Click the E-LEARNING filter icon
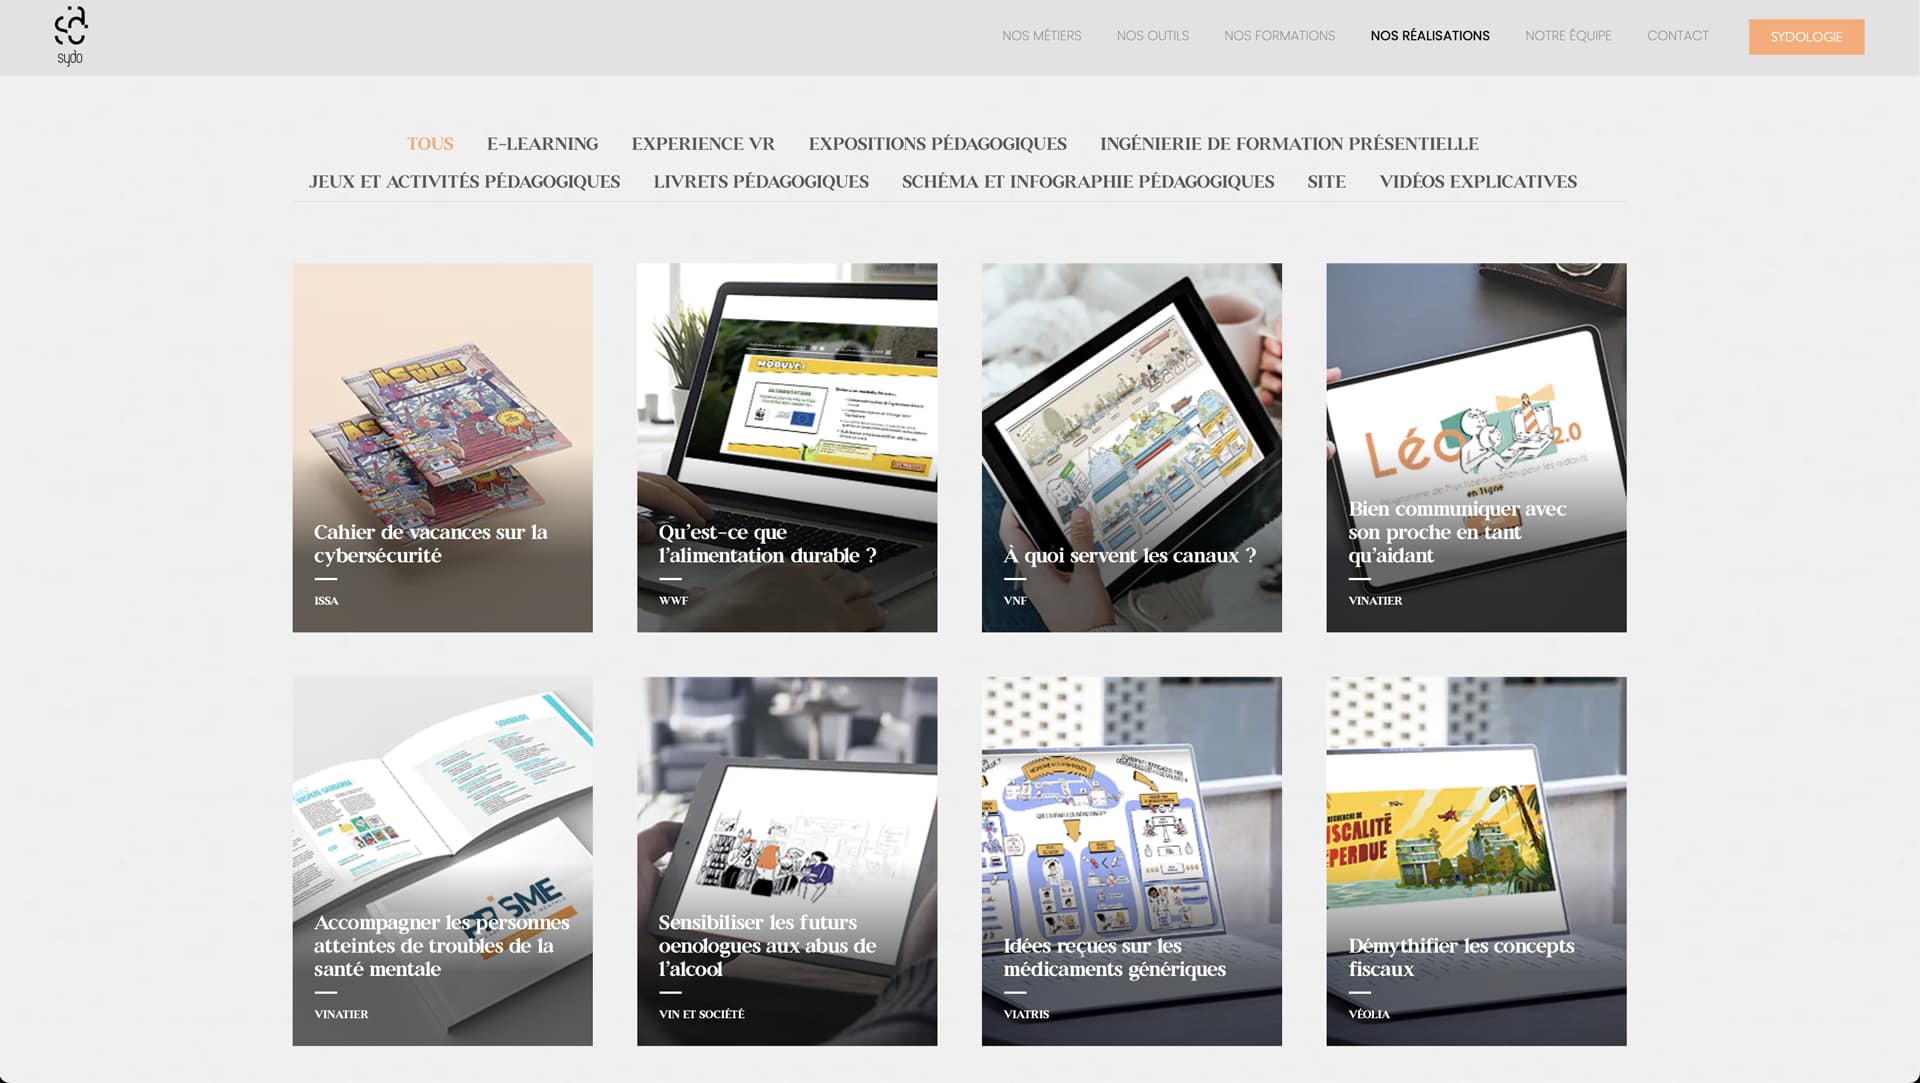1920x1083 pixels. [543, 144]
